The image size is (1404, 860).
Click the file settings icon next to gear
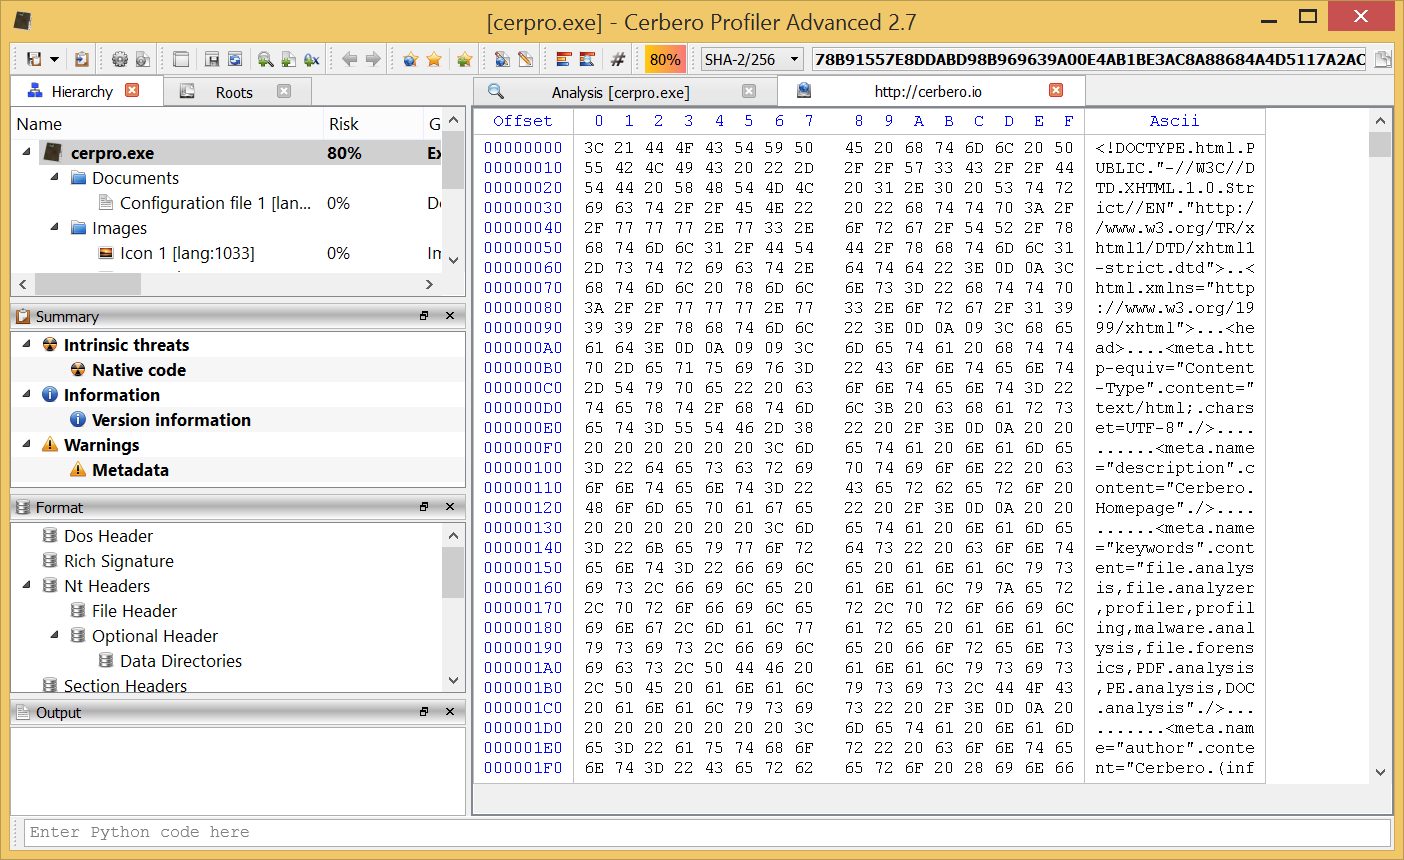pos(143,59)
